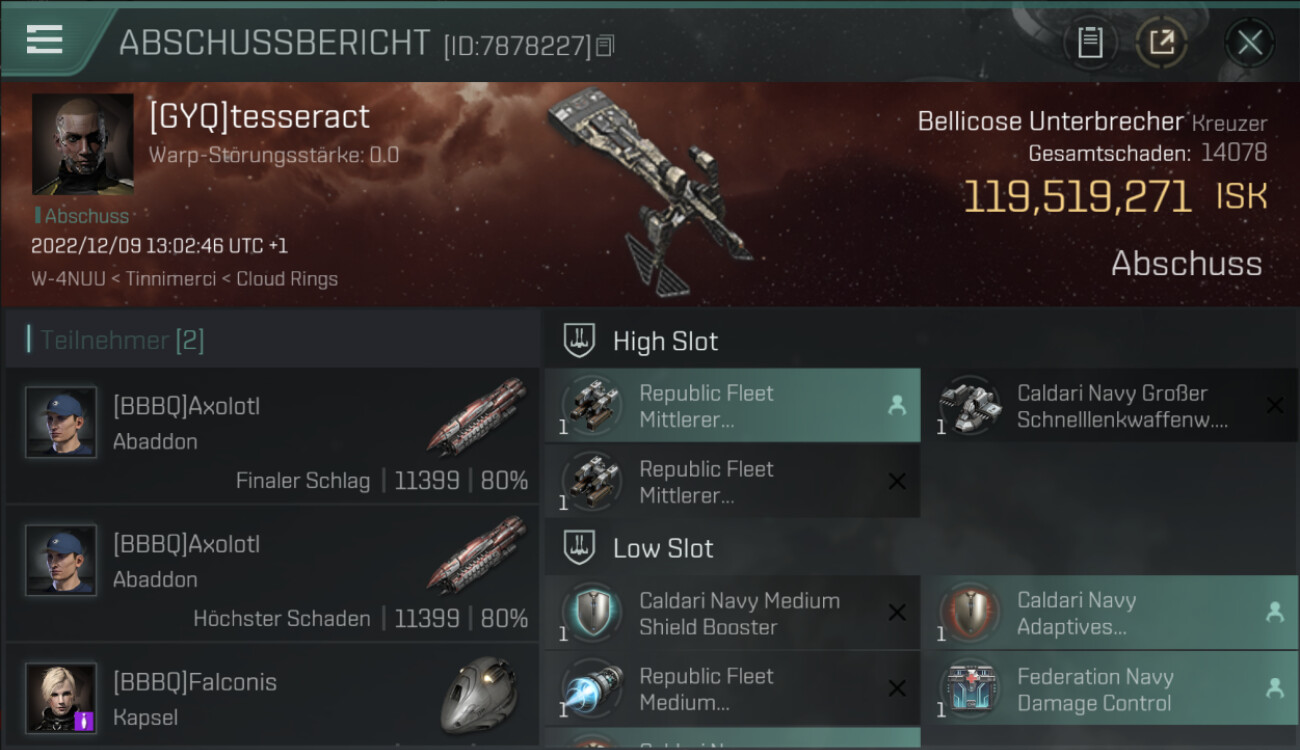Click the Kapsel pod icon
This screenshot has height=750, width=1300.
pos(480,695)
